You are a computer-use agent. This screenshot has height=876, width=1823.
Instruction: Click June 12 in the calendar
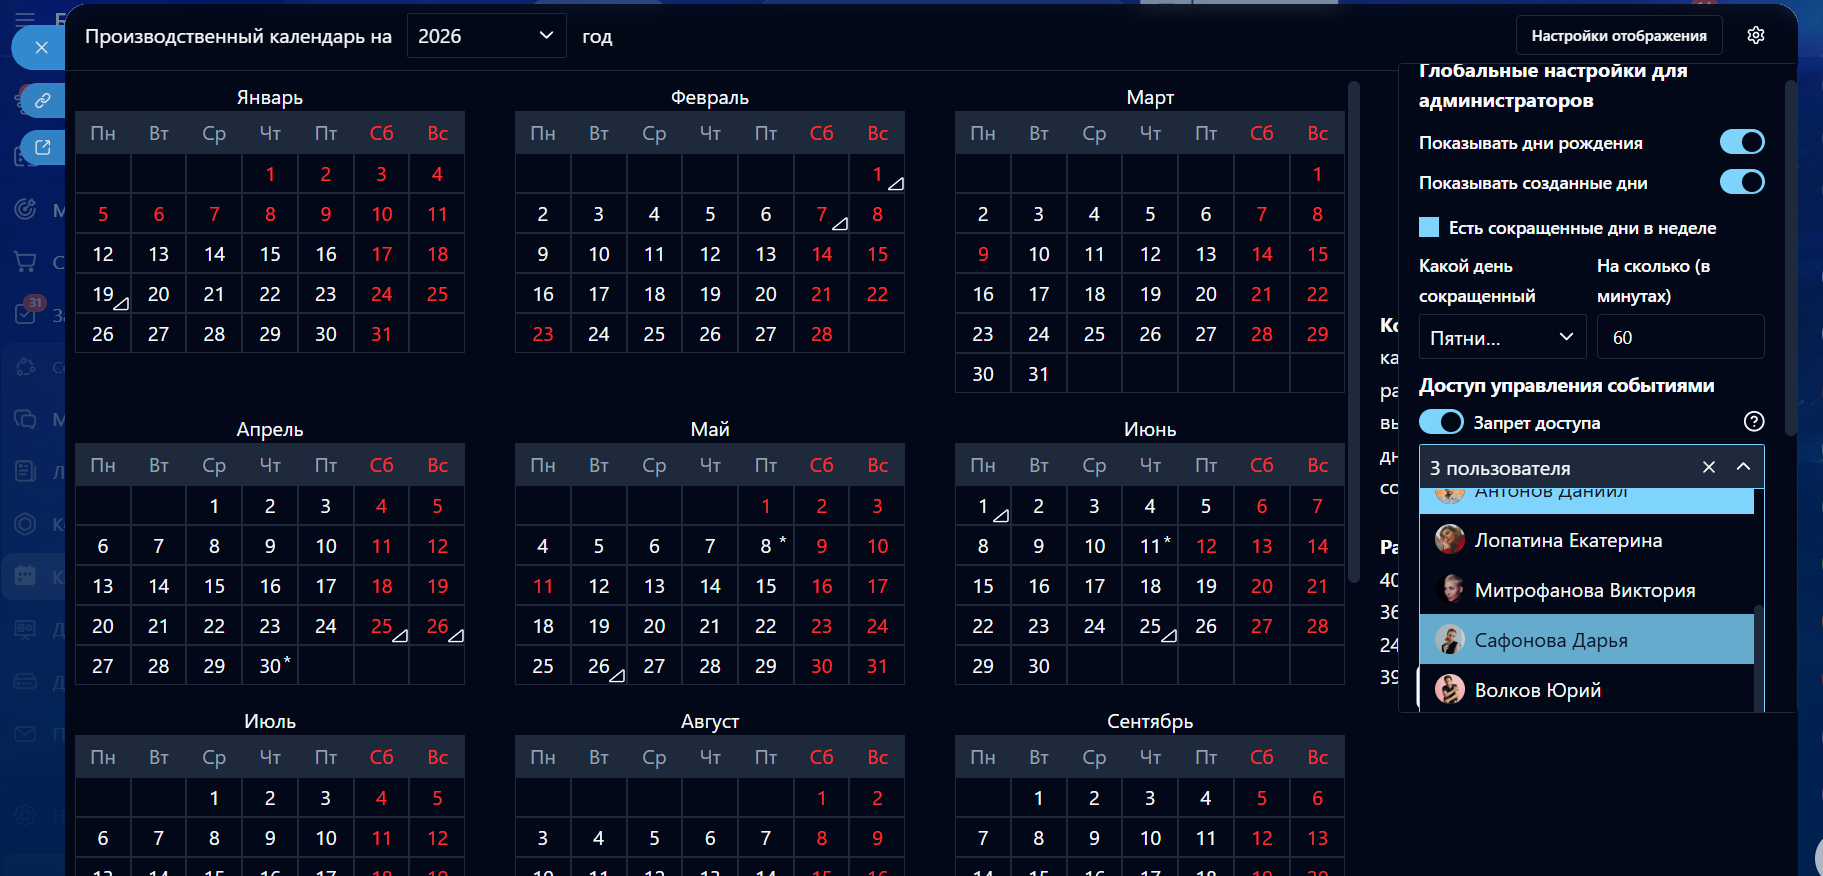click(x=1206, y=546)
